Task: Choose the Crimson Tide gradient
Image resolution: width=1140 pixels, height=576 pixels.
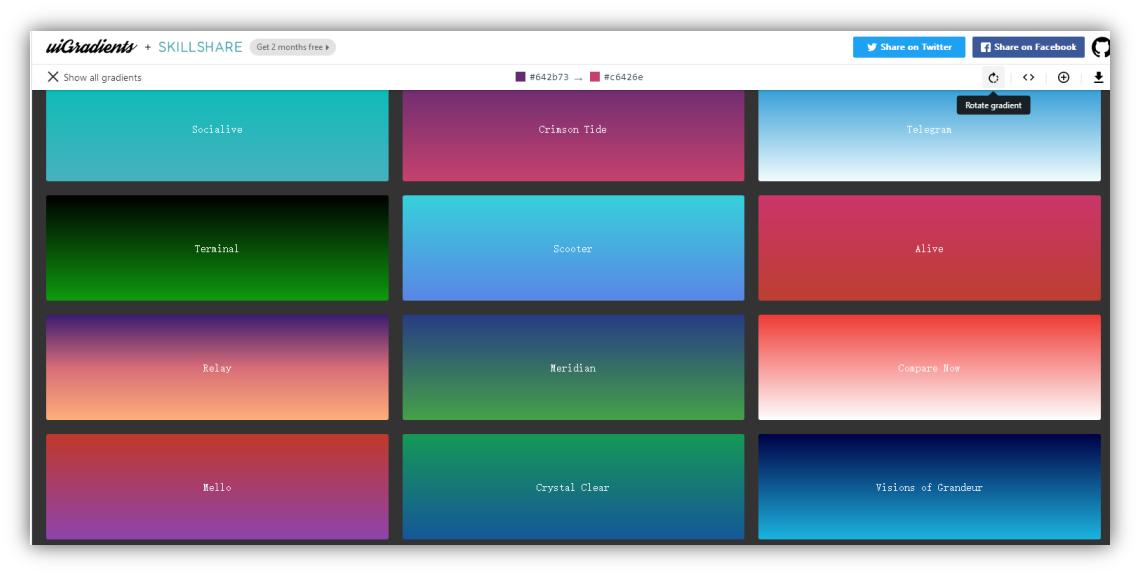Action: click(x=573, y=135)
